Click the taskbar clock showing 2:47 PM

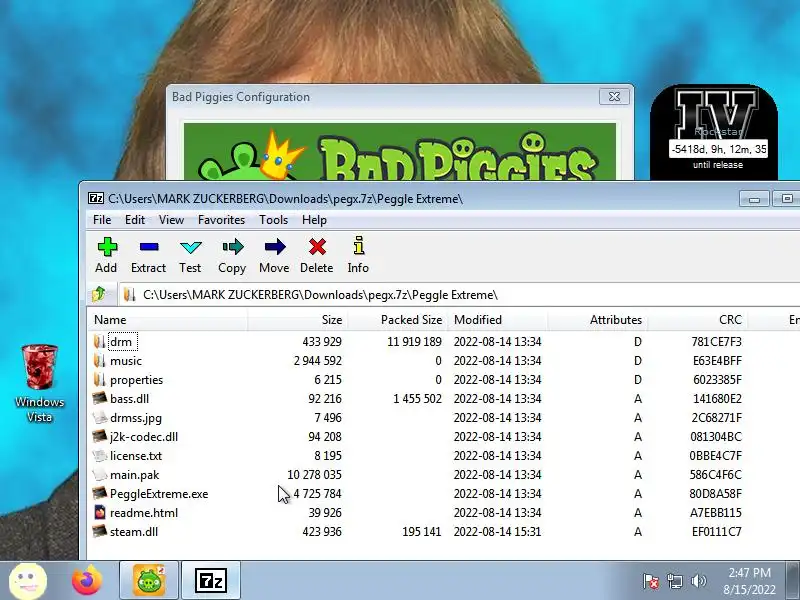click(x=749, y=581)
